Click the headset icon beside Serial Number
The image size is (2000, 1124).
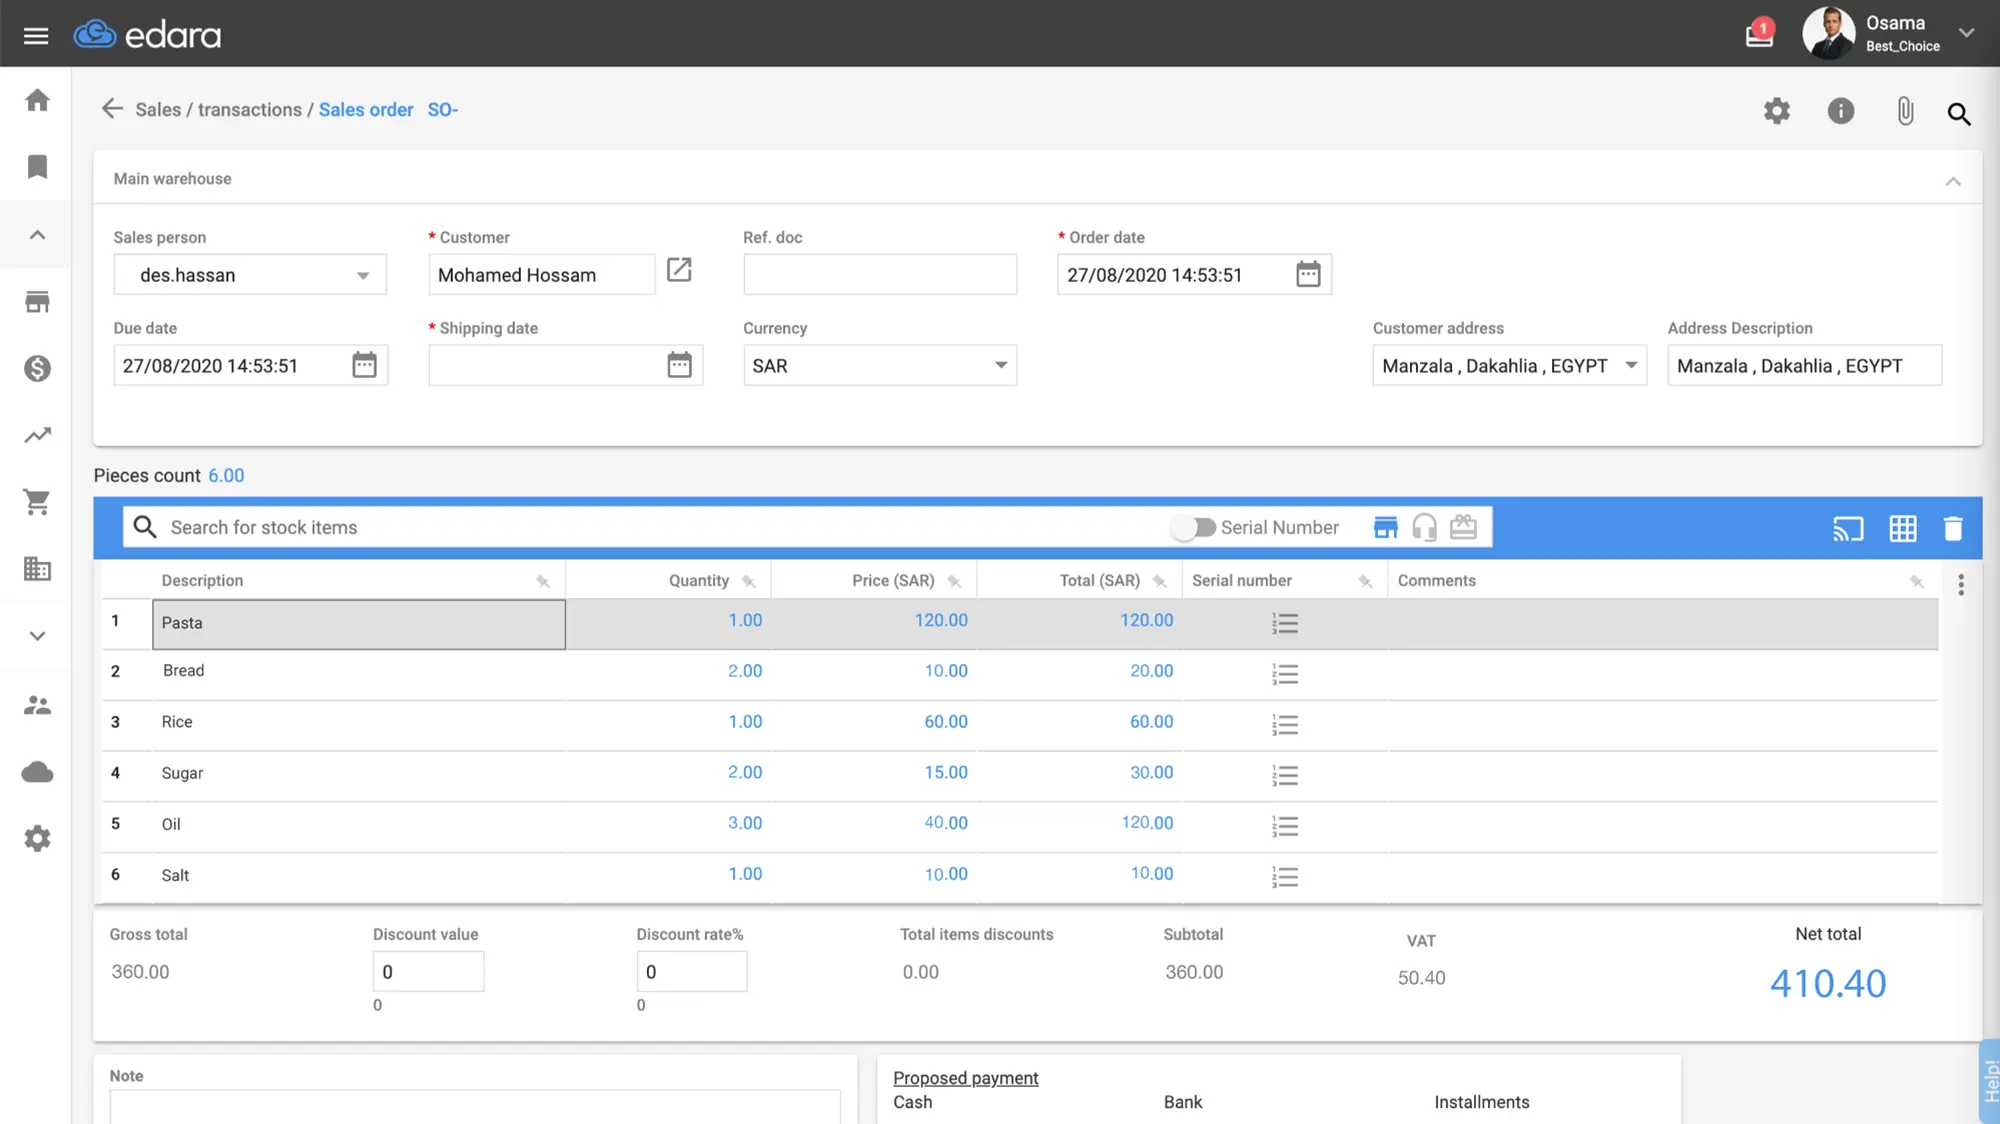(1424, 527)
